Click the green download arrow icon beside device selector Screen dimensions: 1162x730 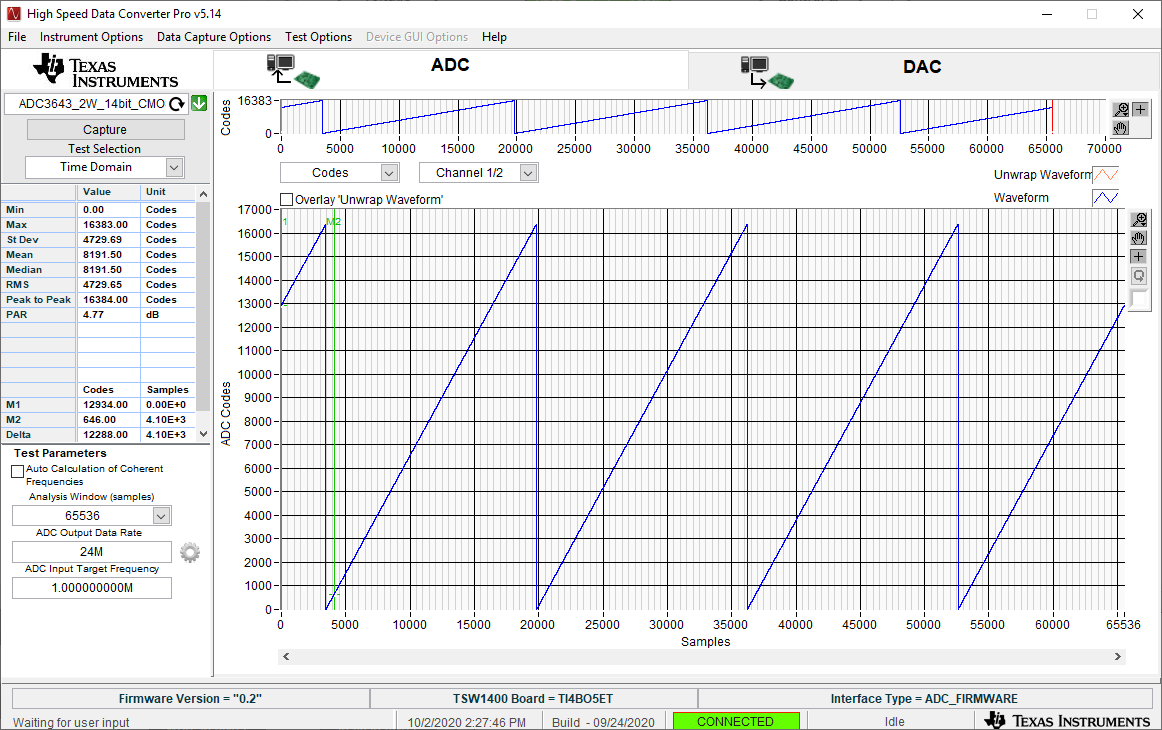coord(199,103)
